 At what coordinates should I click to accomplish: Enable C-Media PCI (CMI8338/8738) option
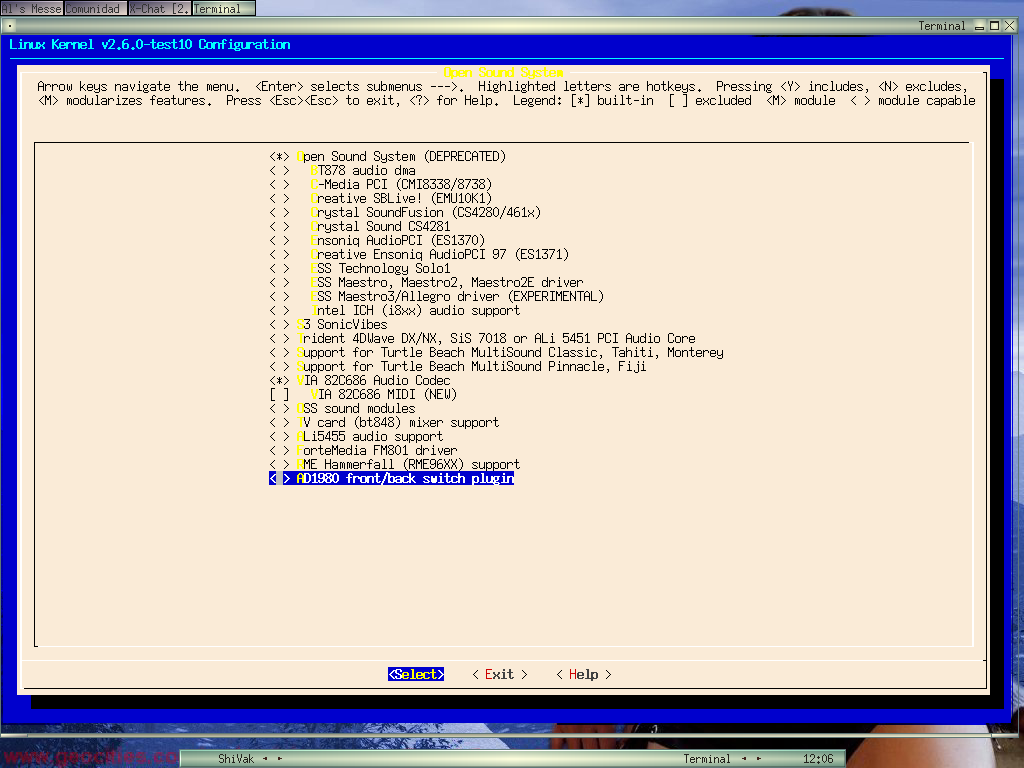click(280, 185)
